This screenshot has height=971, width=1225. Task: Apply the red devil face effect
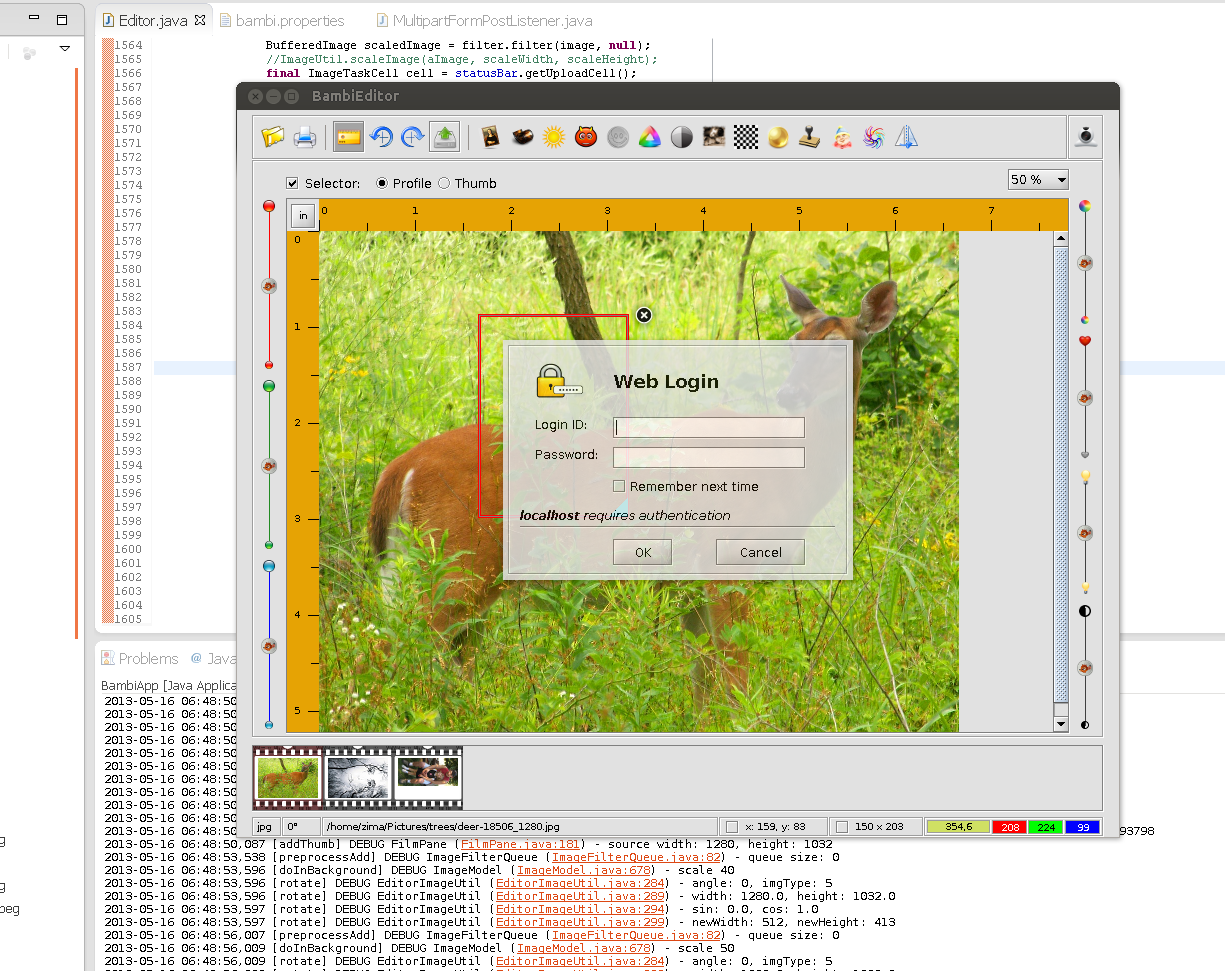click(585, 137)
